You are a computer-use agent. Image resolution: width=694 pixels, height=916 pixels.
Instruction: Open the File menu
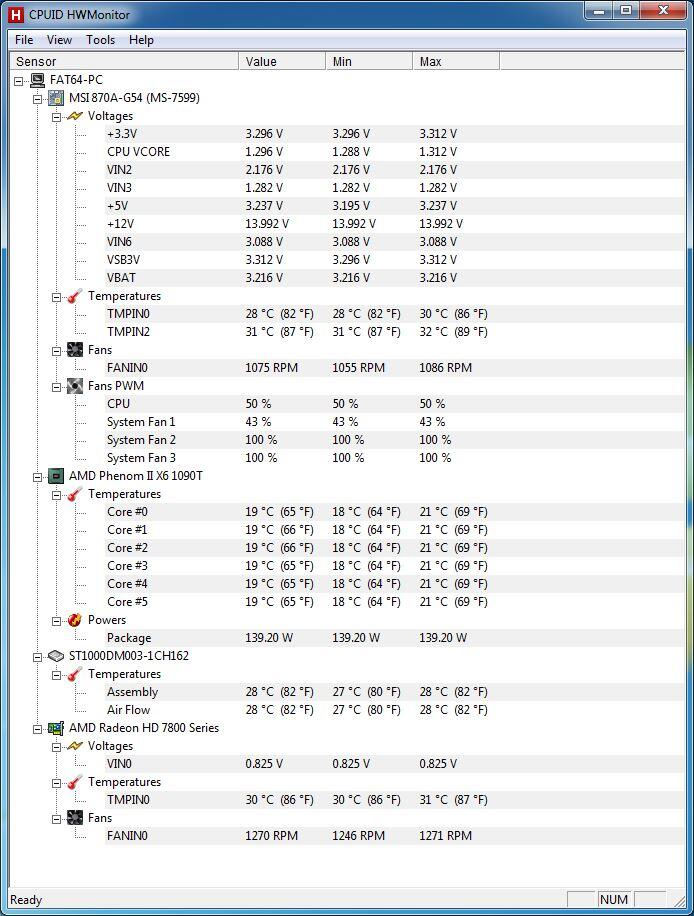point(24,40)
